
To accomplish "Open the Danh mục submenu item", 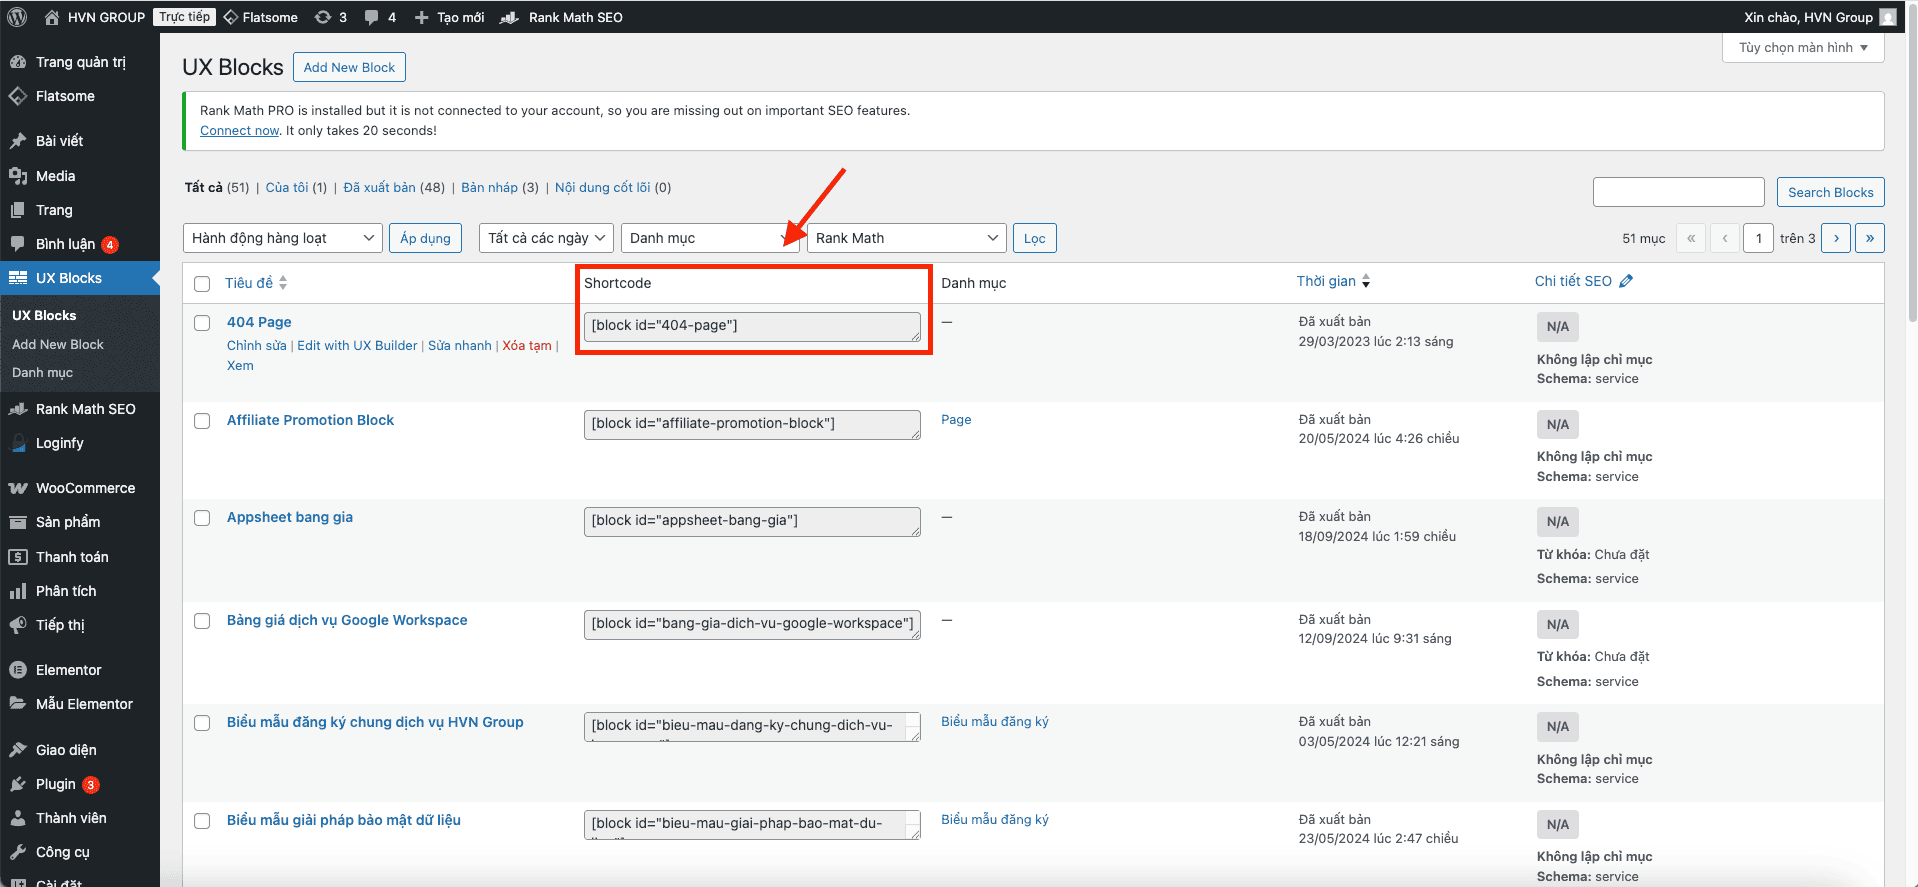I will tap(42, 372).
